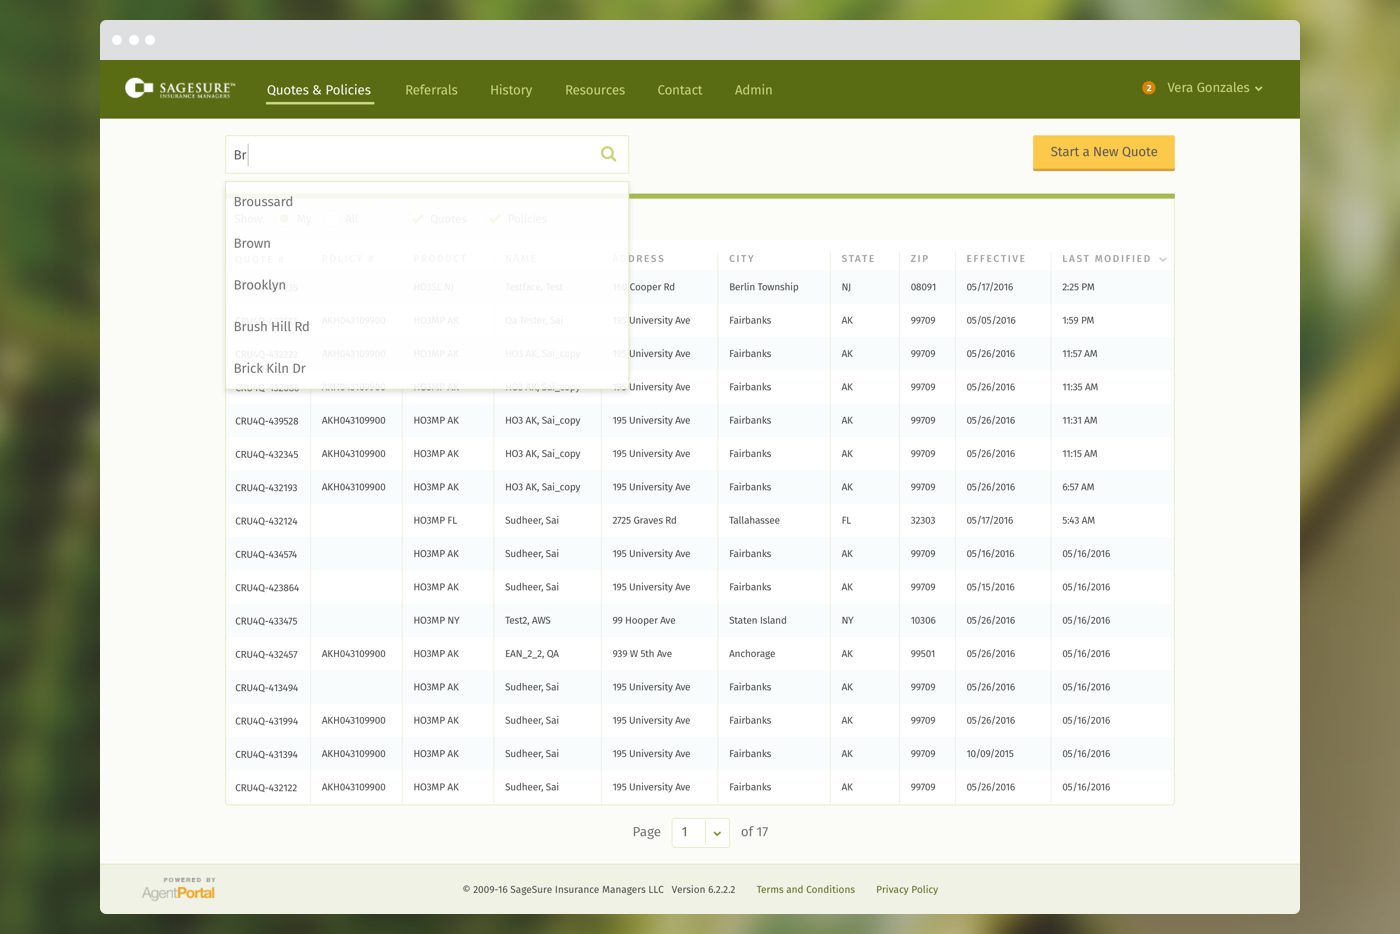Open quote CRU4Q-434574
The height and width of the screenshot is (934, 1400).
point(266,554)
